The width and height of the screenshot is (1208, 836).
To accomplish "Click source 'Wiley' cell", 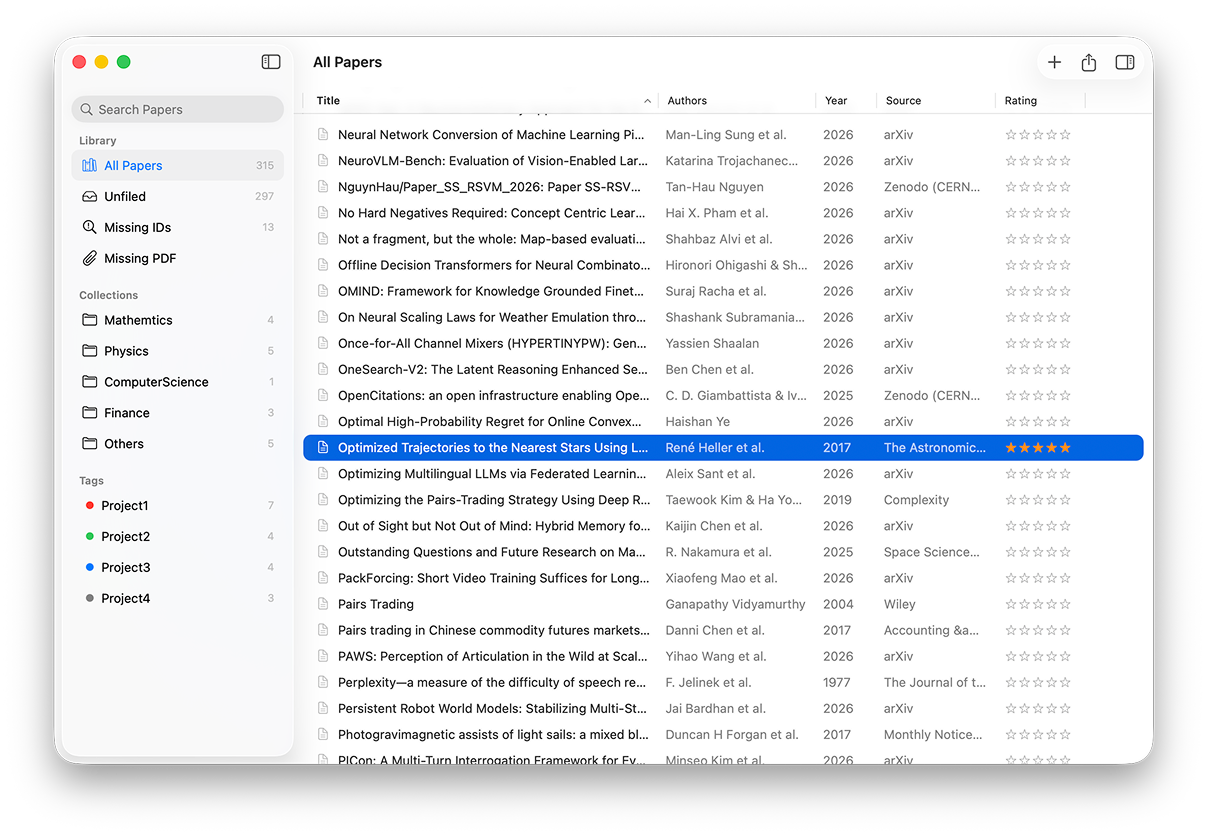I will [x=900, y=604].
